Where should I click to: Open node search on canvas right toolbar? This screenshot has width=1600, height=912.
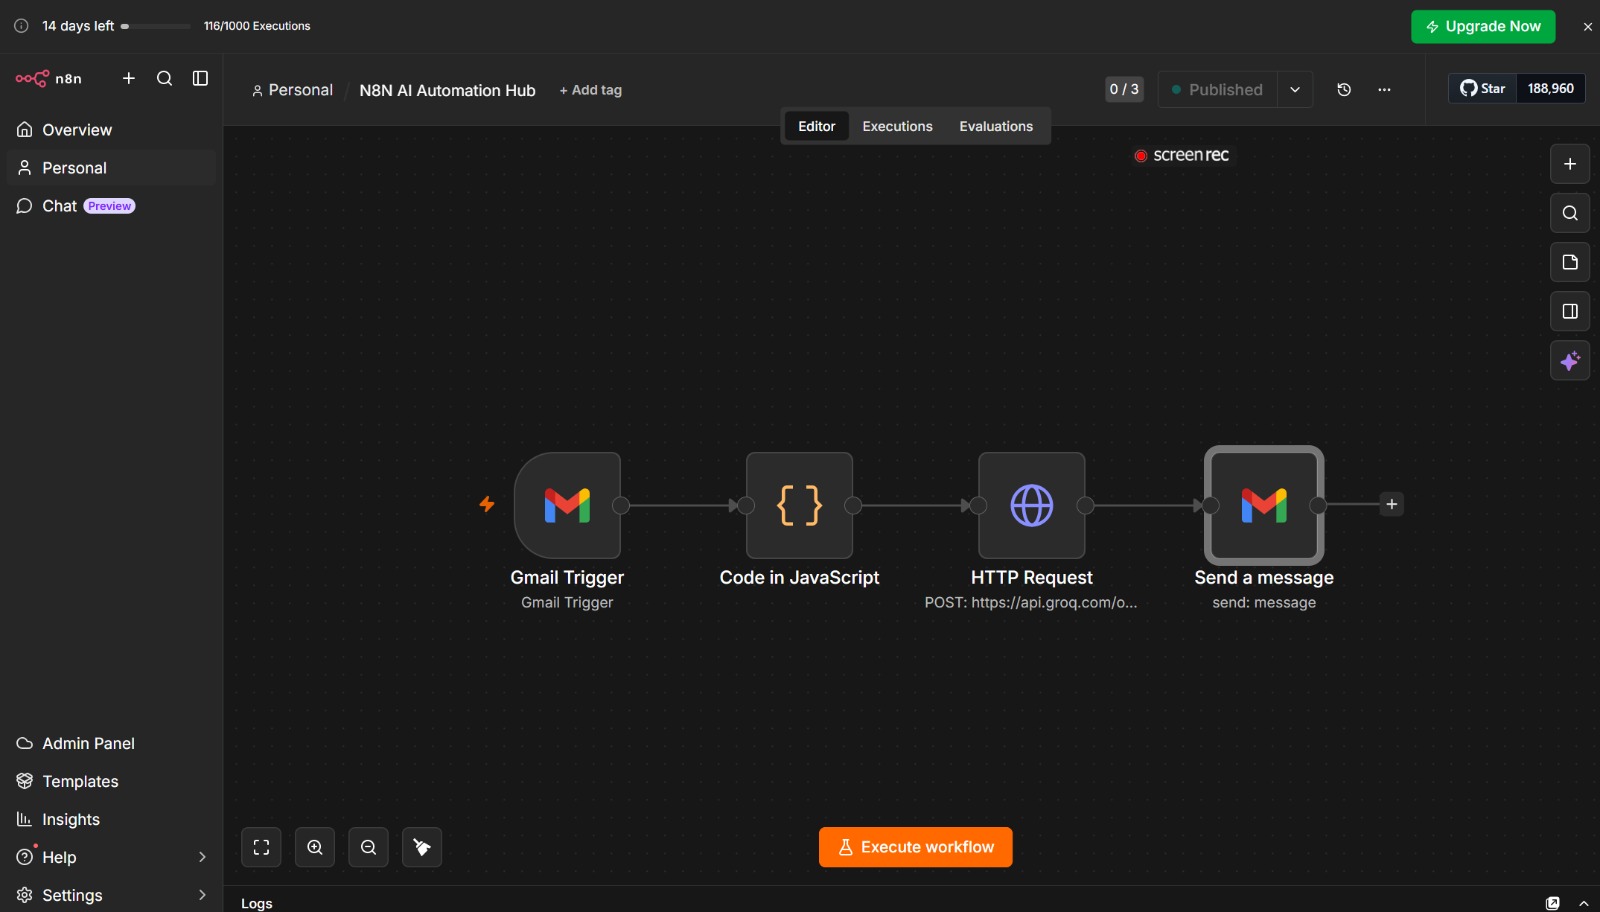point(1570,213)
